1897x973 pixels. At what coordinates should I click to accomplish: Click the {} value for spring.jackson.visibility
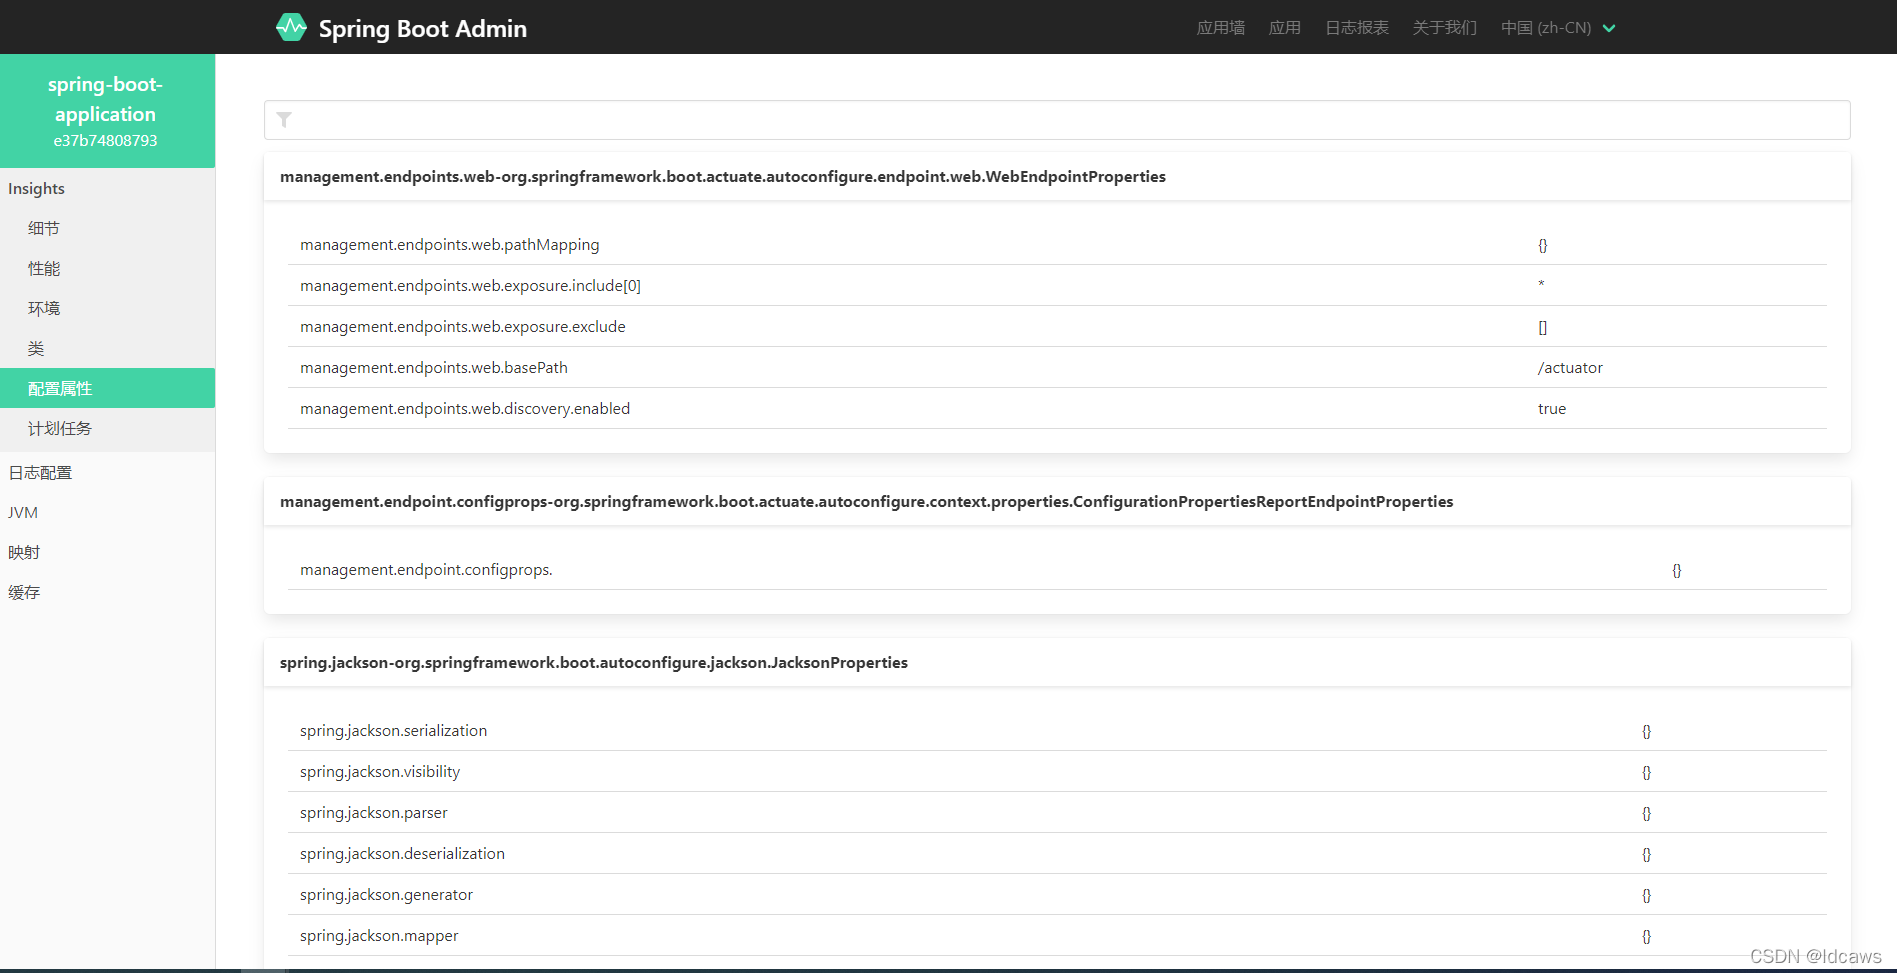click(x=1647, y=772)
